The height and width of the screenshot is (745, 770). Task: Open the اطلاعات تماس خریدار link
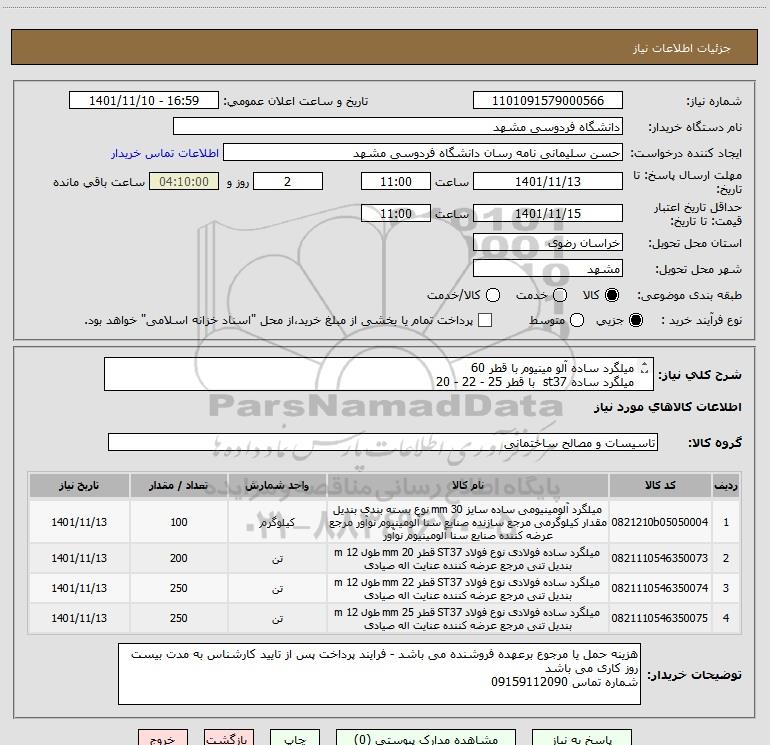(165, 153)
